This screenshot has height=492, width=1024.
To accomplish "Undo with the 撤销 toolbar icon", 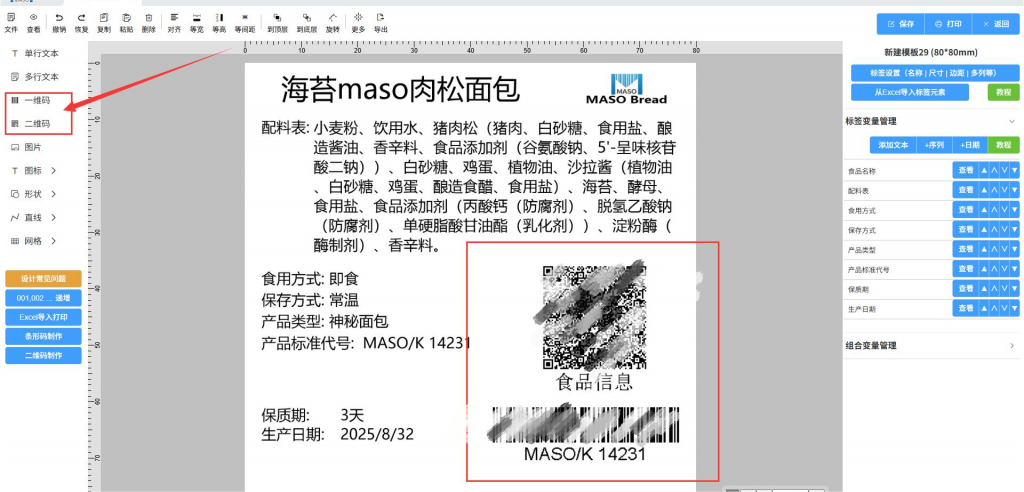I will (59, 23).
